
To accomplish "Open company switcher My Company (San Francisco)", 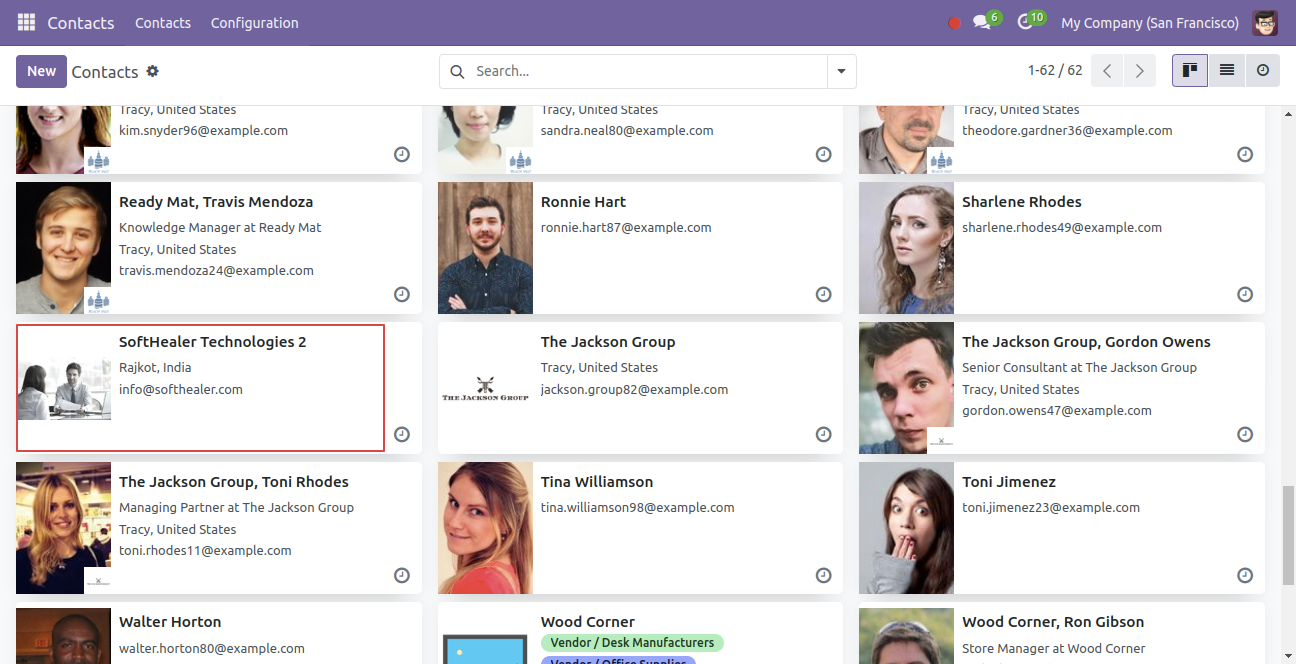I will 1149,22.
